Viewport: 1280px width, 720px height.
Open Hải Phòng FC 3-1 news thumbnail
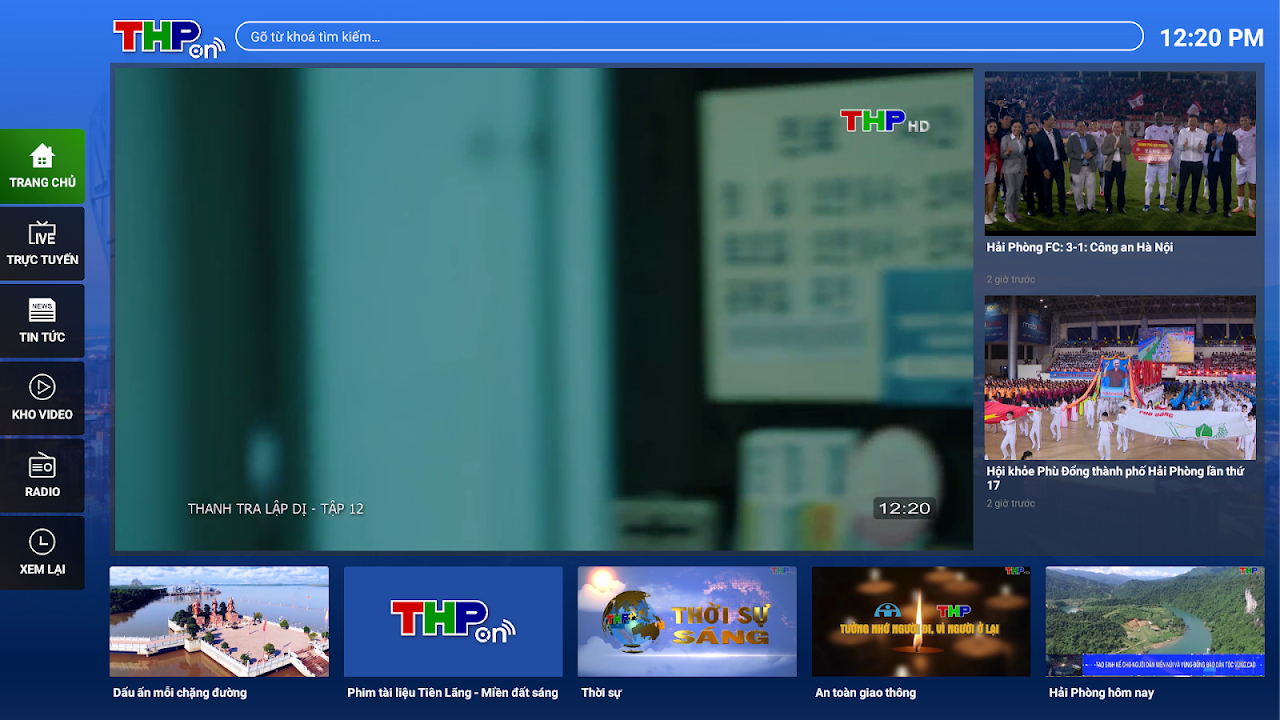1120,153
